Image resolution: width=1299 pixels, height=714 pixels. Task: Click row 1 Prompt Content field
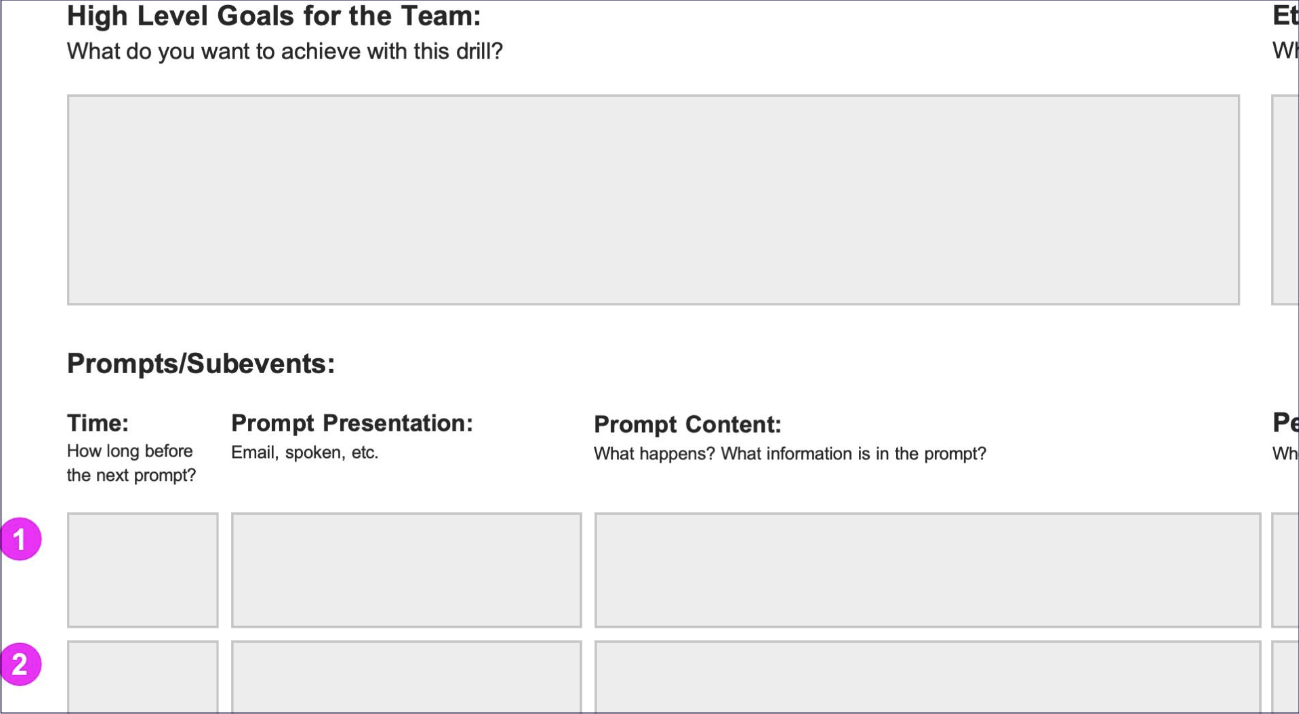[927, 570]
